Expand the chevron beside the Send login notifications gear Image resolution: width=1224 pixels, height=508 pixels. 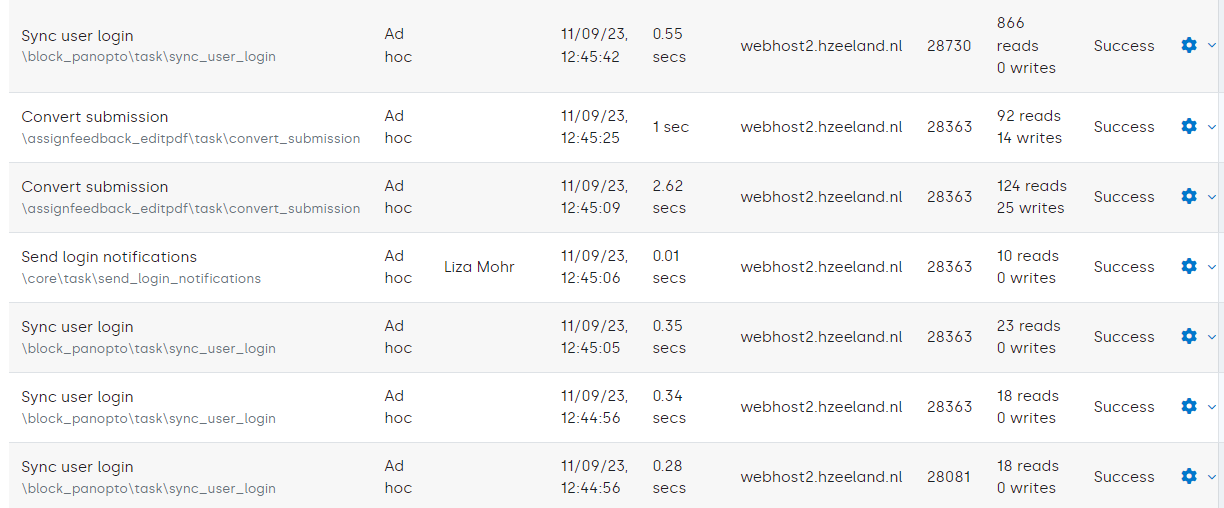(1212, 267)
